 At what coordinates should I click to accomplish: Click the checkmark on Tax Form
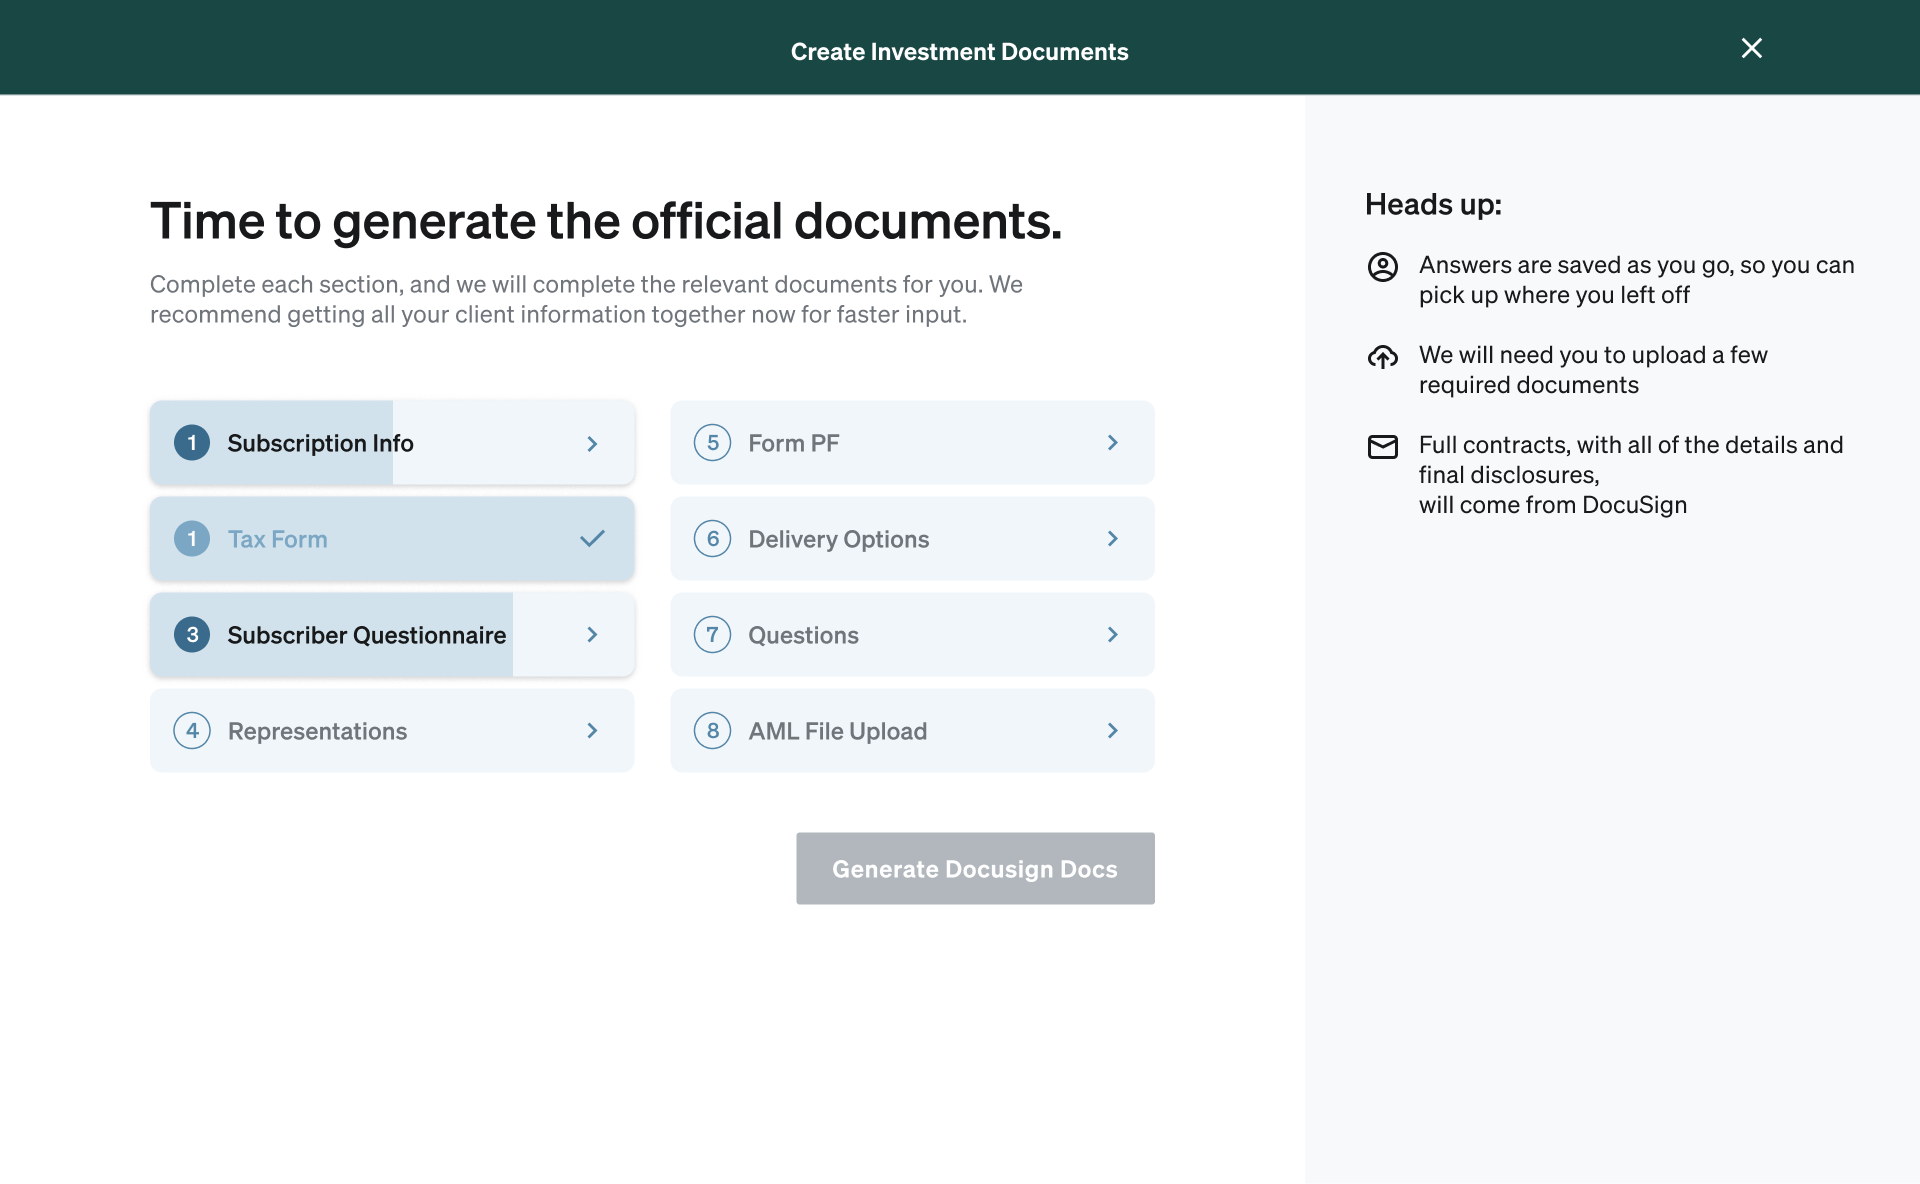[592, 539]
